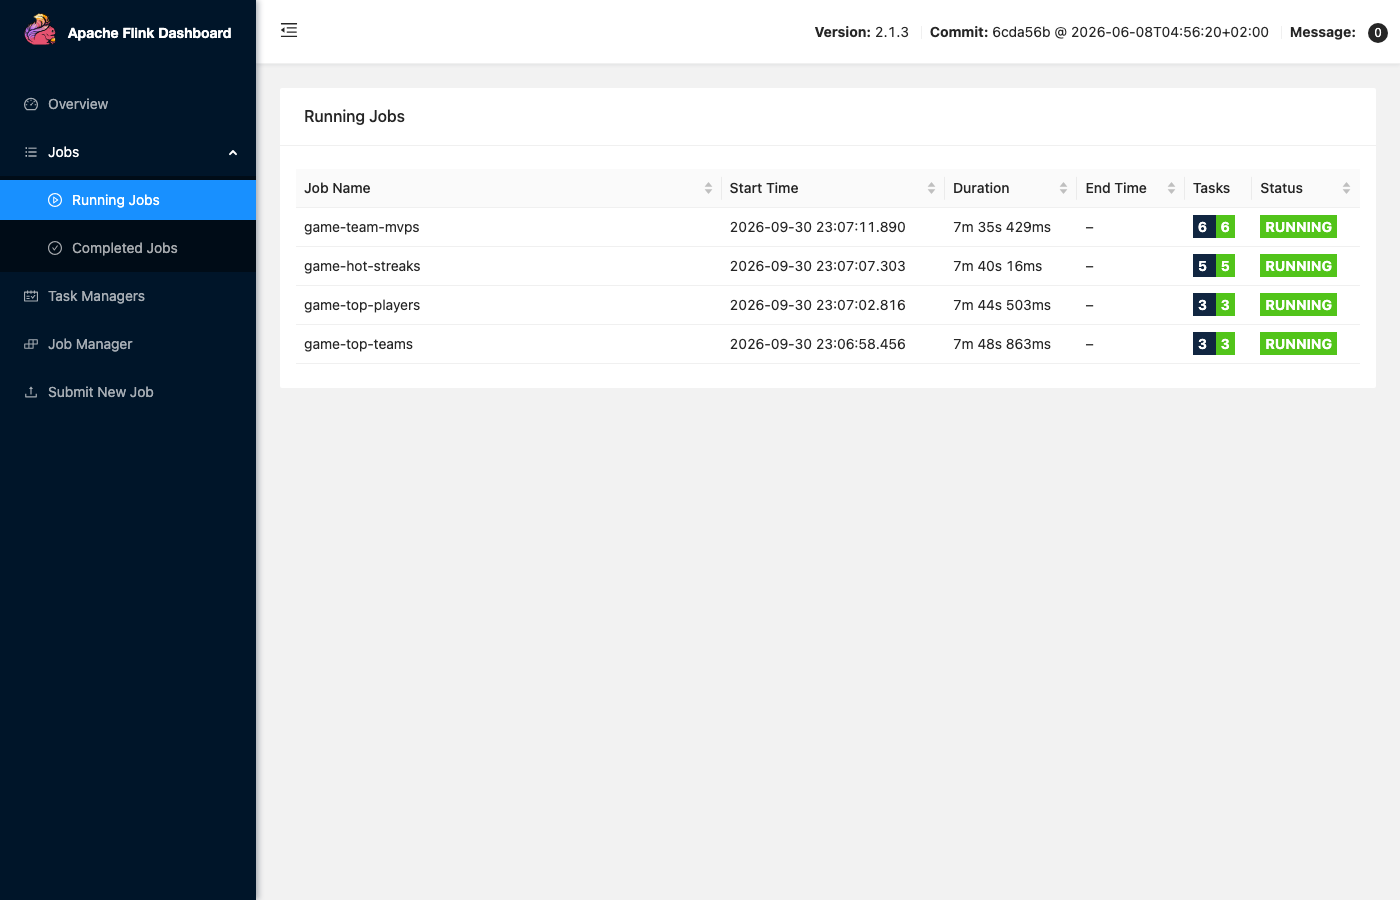The width and height of the screenshot is (1400, 900).
Task: Click green running tasks badge for game-hot-streaks
Action: point(1225,266)
